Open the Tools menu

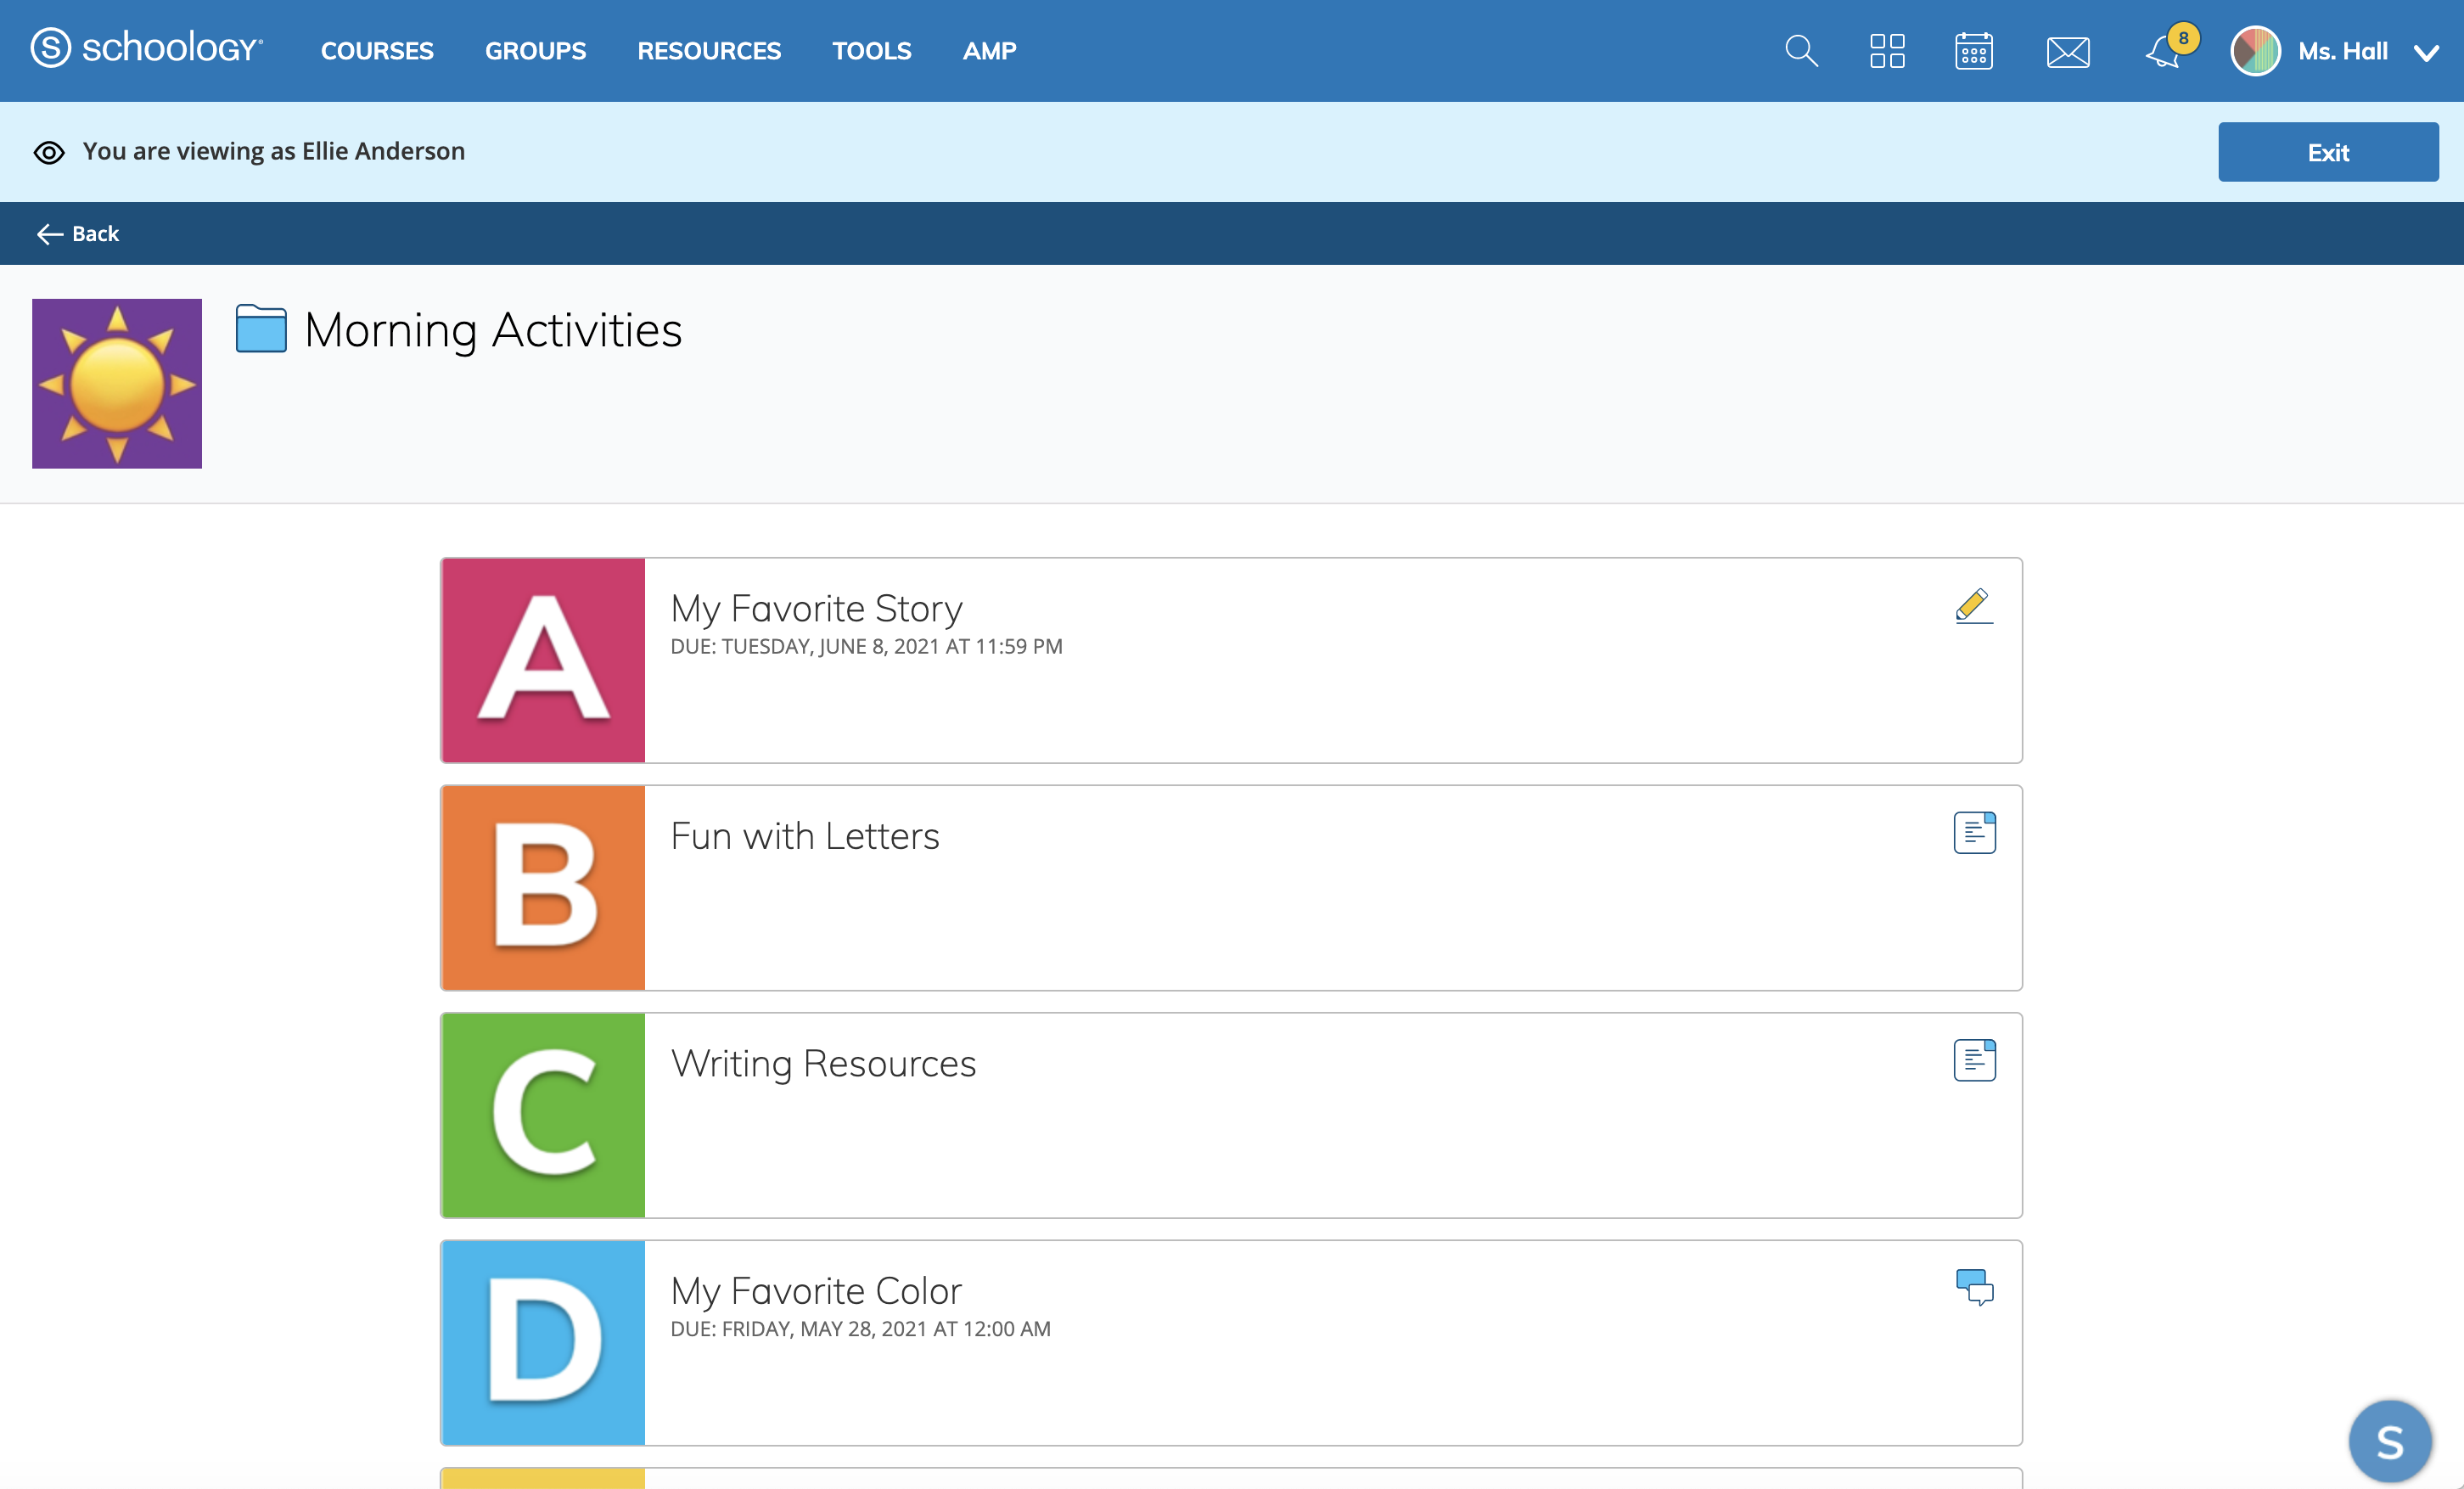[871, 51]
